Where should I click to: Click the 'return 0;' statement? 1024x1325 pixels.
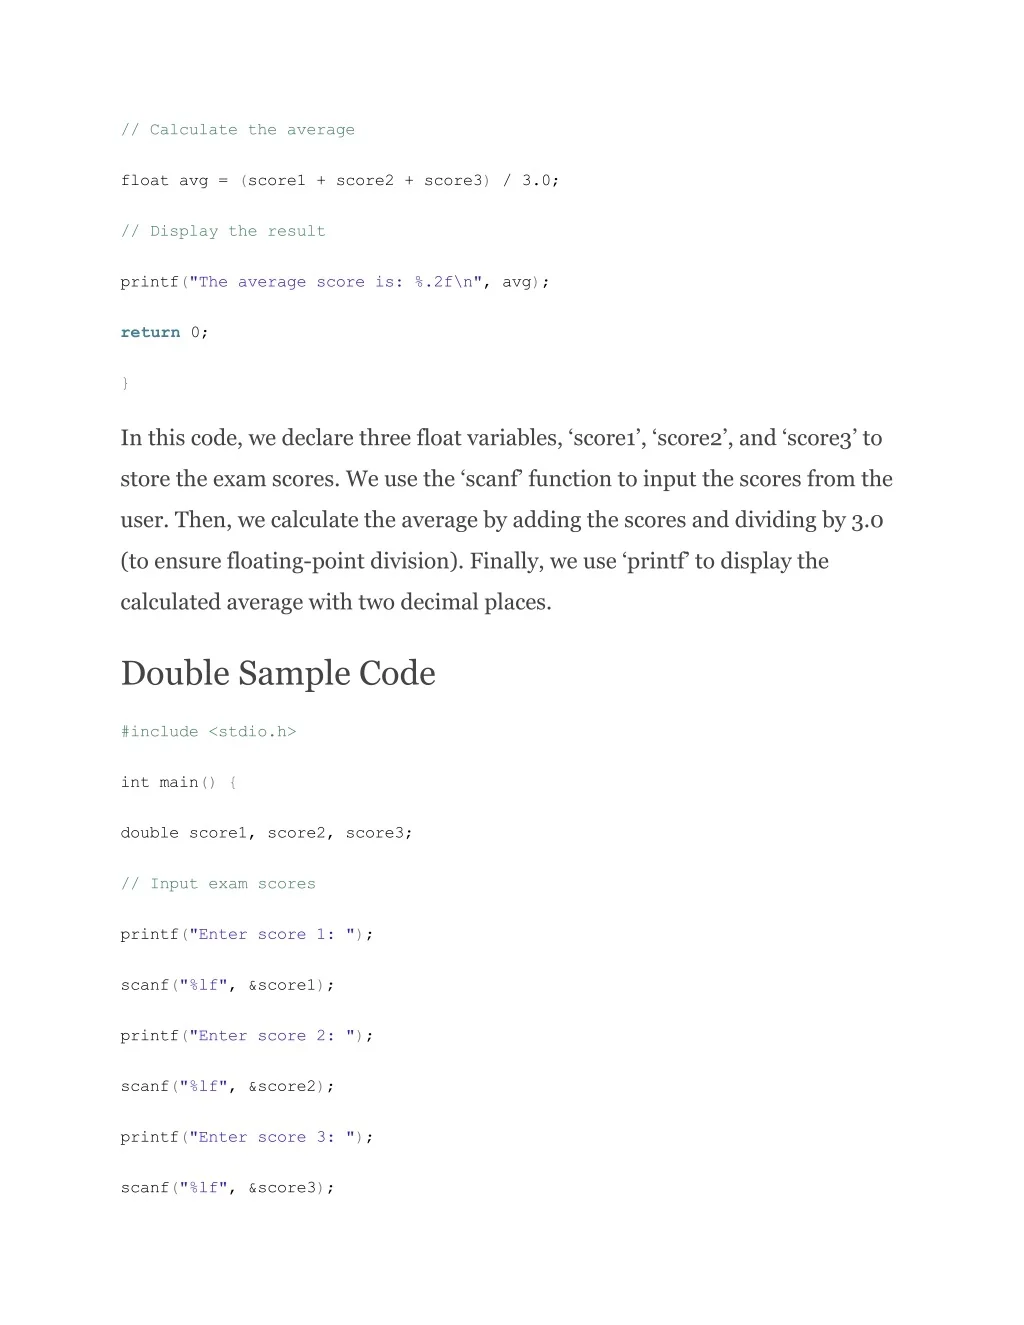click(164, 332)
